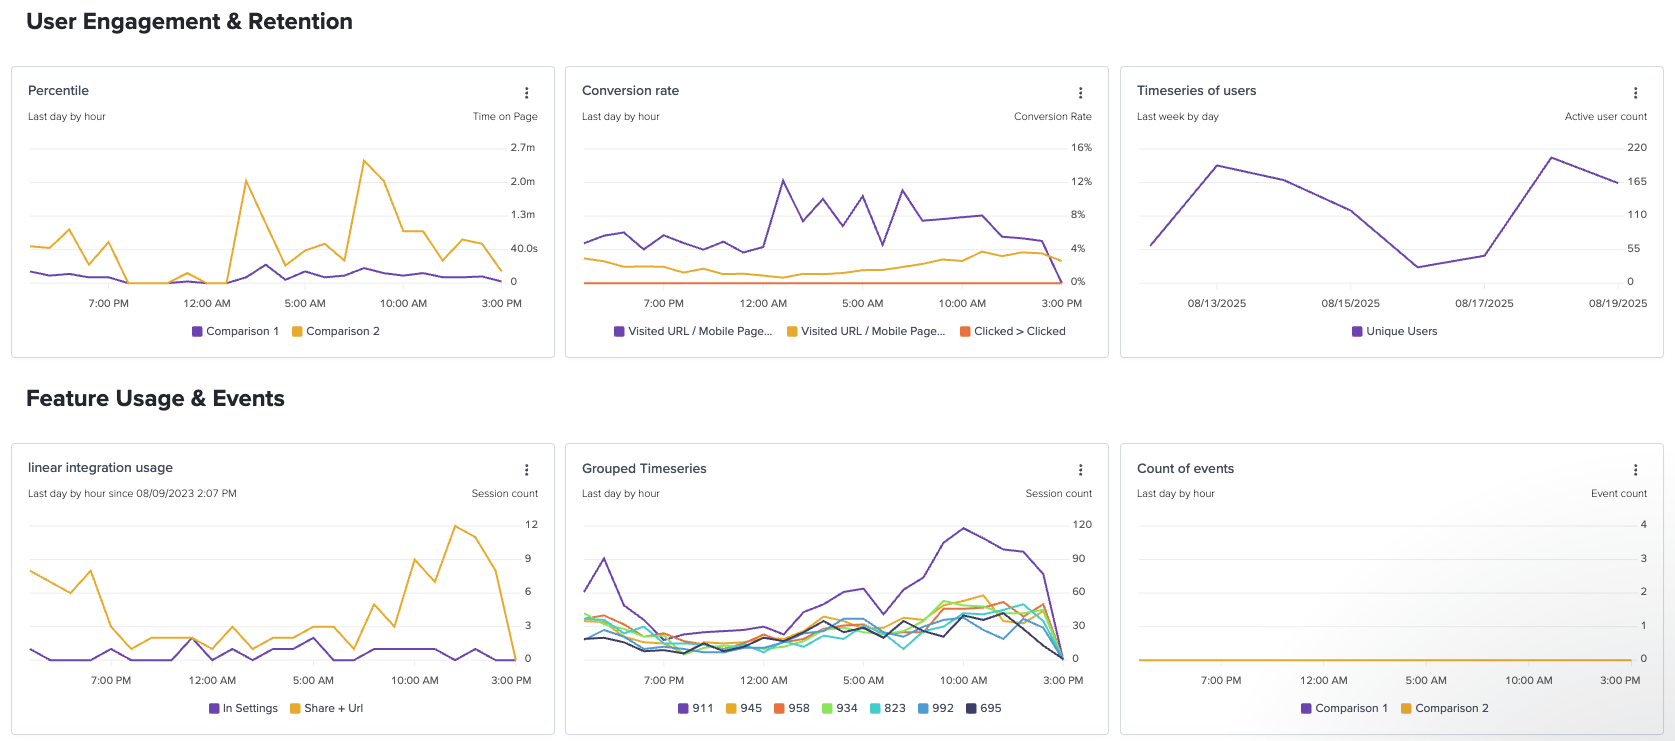1675x741 pixels.
Task: Click the 220 value on users chart axis
Action: click(1637, 148)
